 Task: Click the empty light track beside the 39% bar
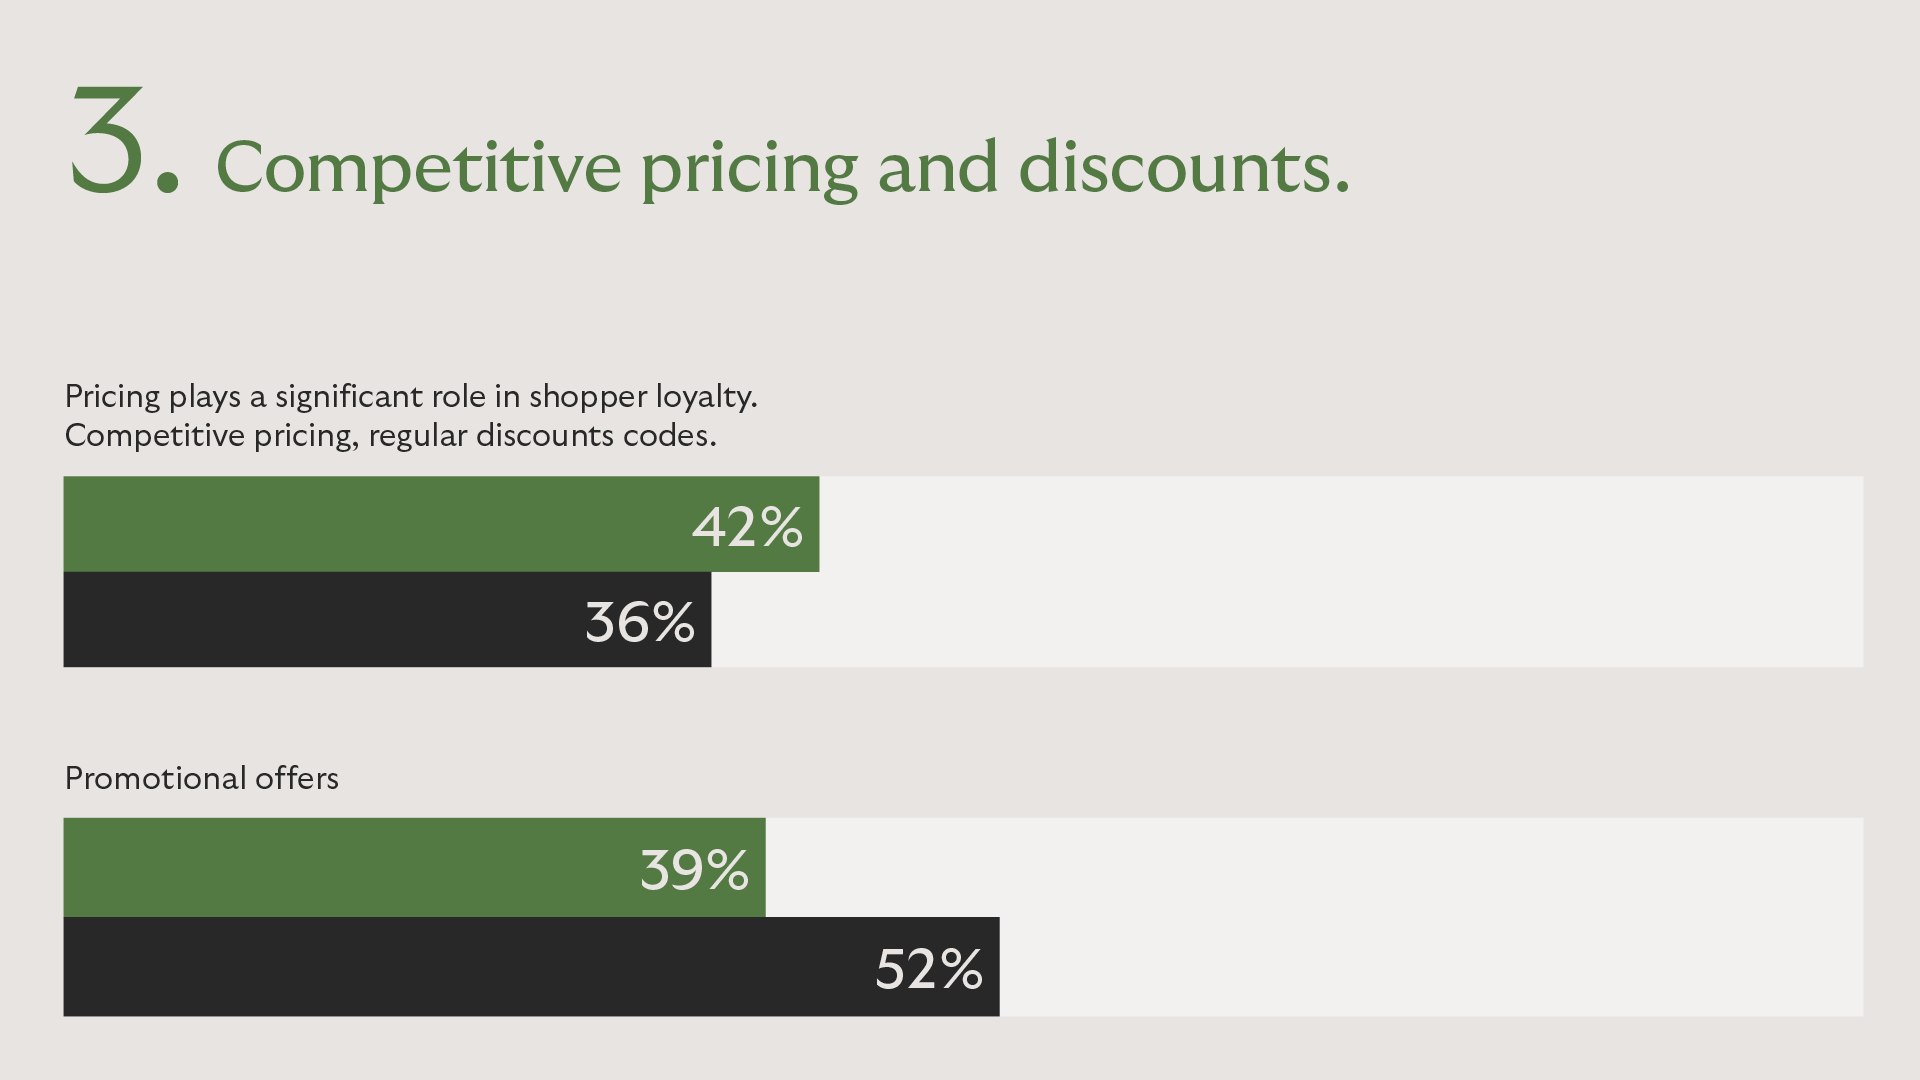click(x=1314, y=868)
